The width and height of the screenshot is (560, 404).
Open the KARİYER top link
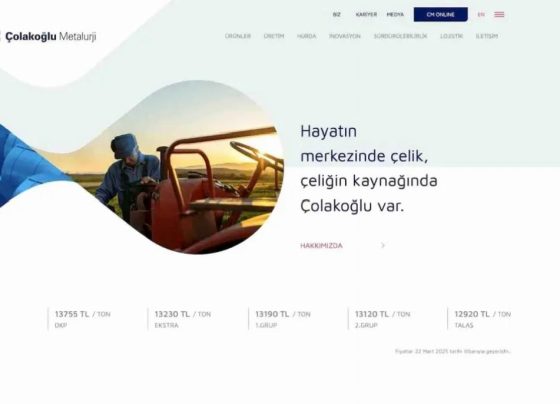click(366, 15)
